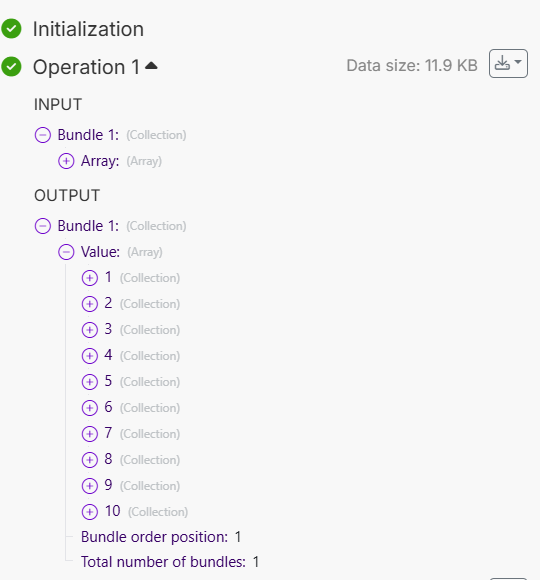
Task: Select the Operation 1 heading
Action: coord(87,67)
